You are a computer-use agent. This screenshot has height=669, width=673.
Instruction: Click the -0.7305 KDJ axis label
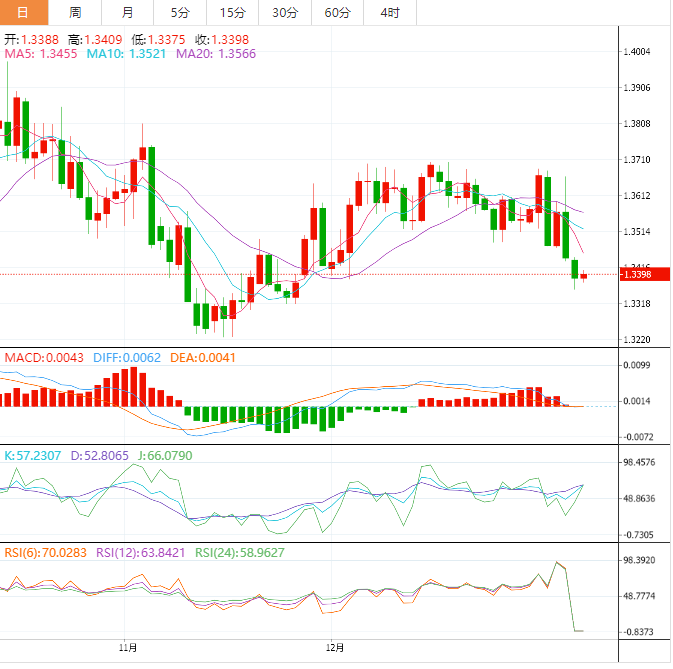[638, 536]
